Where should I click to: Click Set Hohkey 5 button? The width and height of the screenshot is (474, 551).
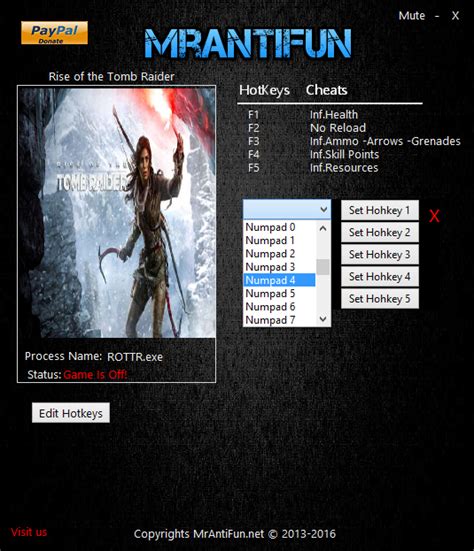click(379, 299)
